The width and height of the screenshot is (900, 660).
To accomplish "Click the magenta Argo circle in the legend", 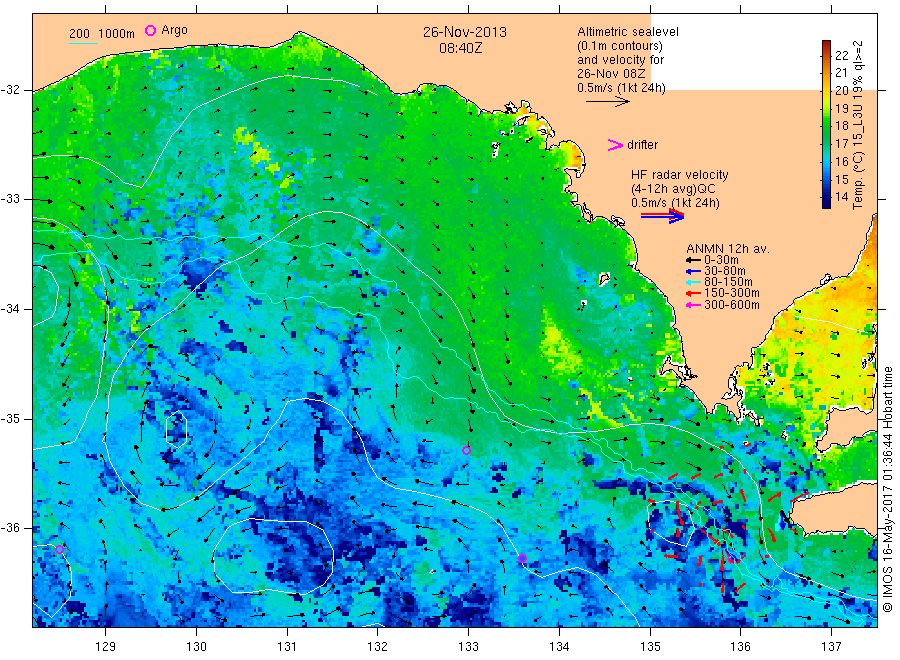I will point(150,30).
